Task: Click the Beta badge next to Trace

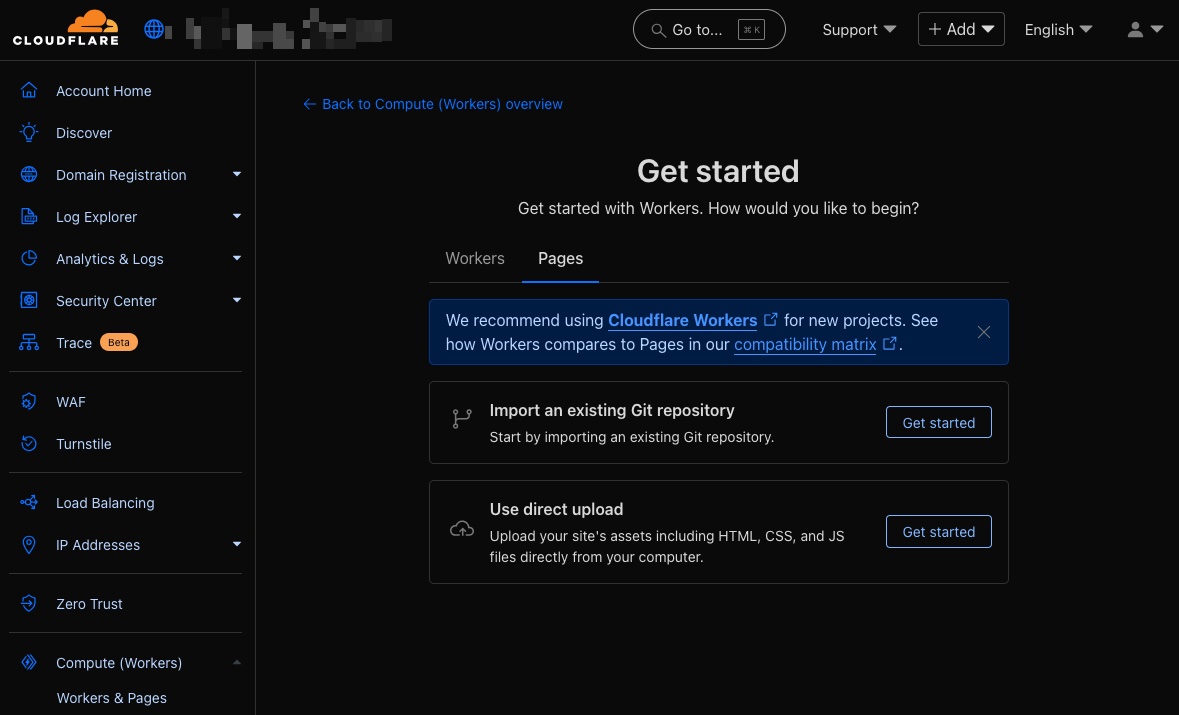Action: [119, 342]
